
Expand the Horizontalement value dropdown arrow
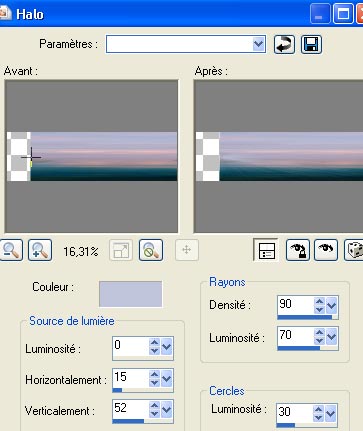(166, 378)
